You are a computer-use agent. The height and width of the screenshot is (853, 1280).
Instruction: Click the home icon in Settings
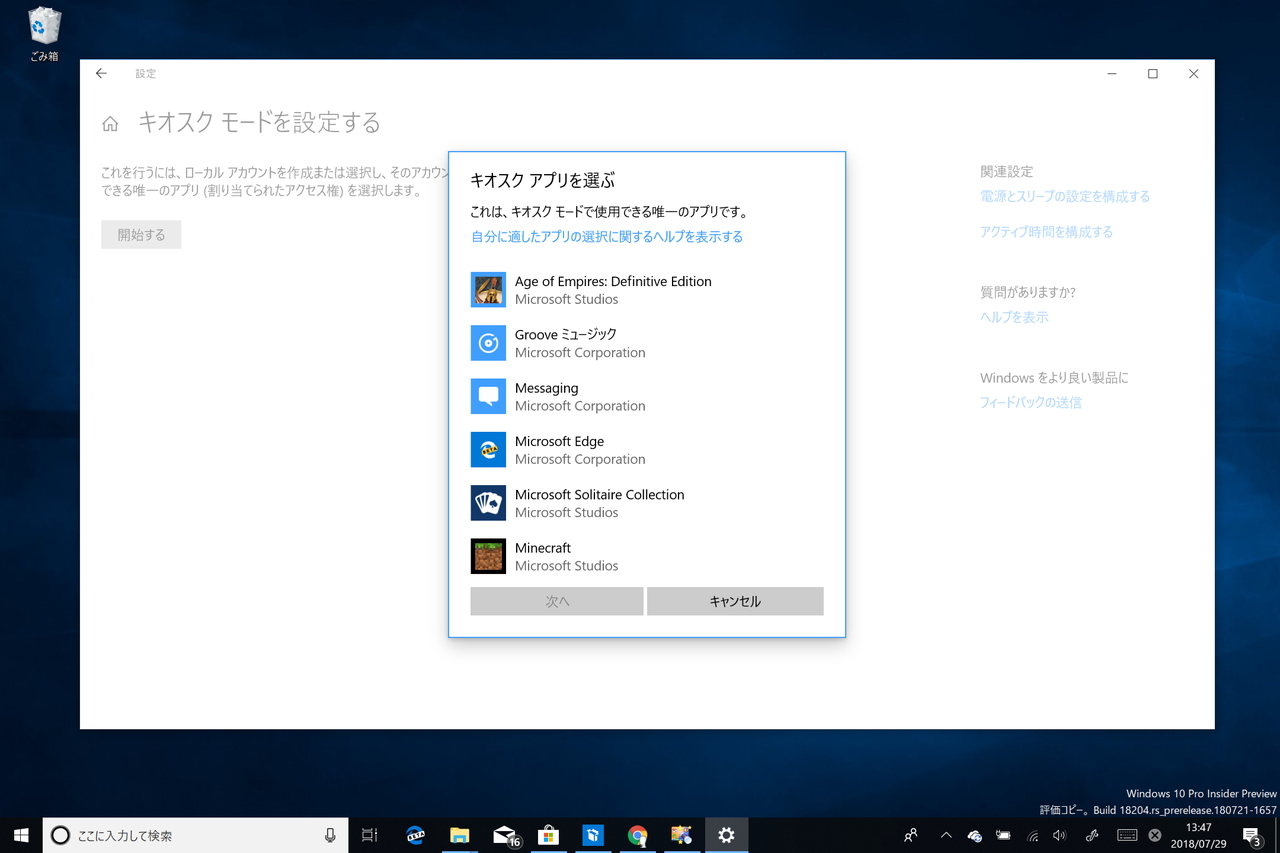(x=110, y=122)
